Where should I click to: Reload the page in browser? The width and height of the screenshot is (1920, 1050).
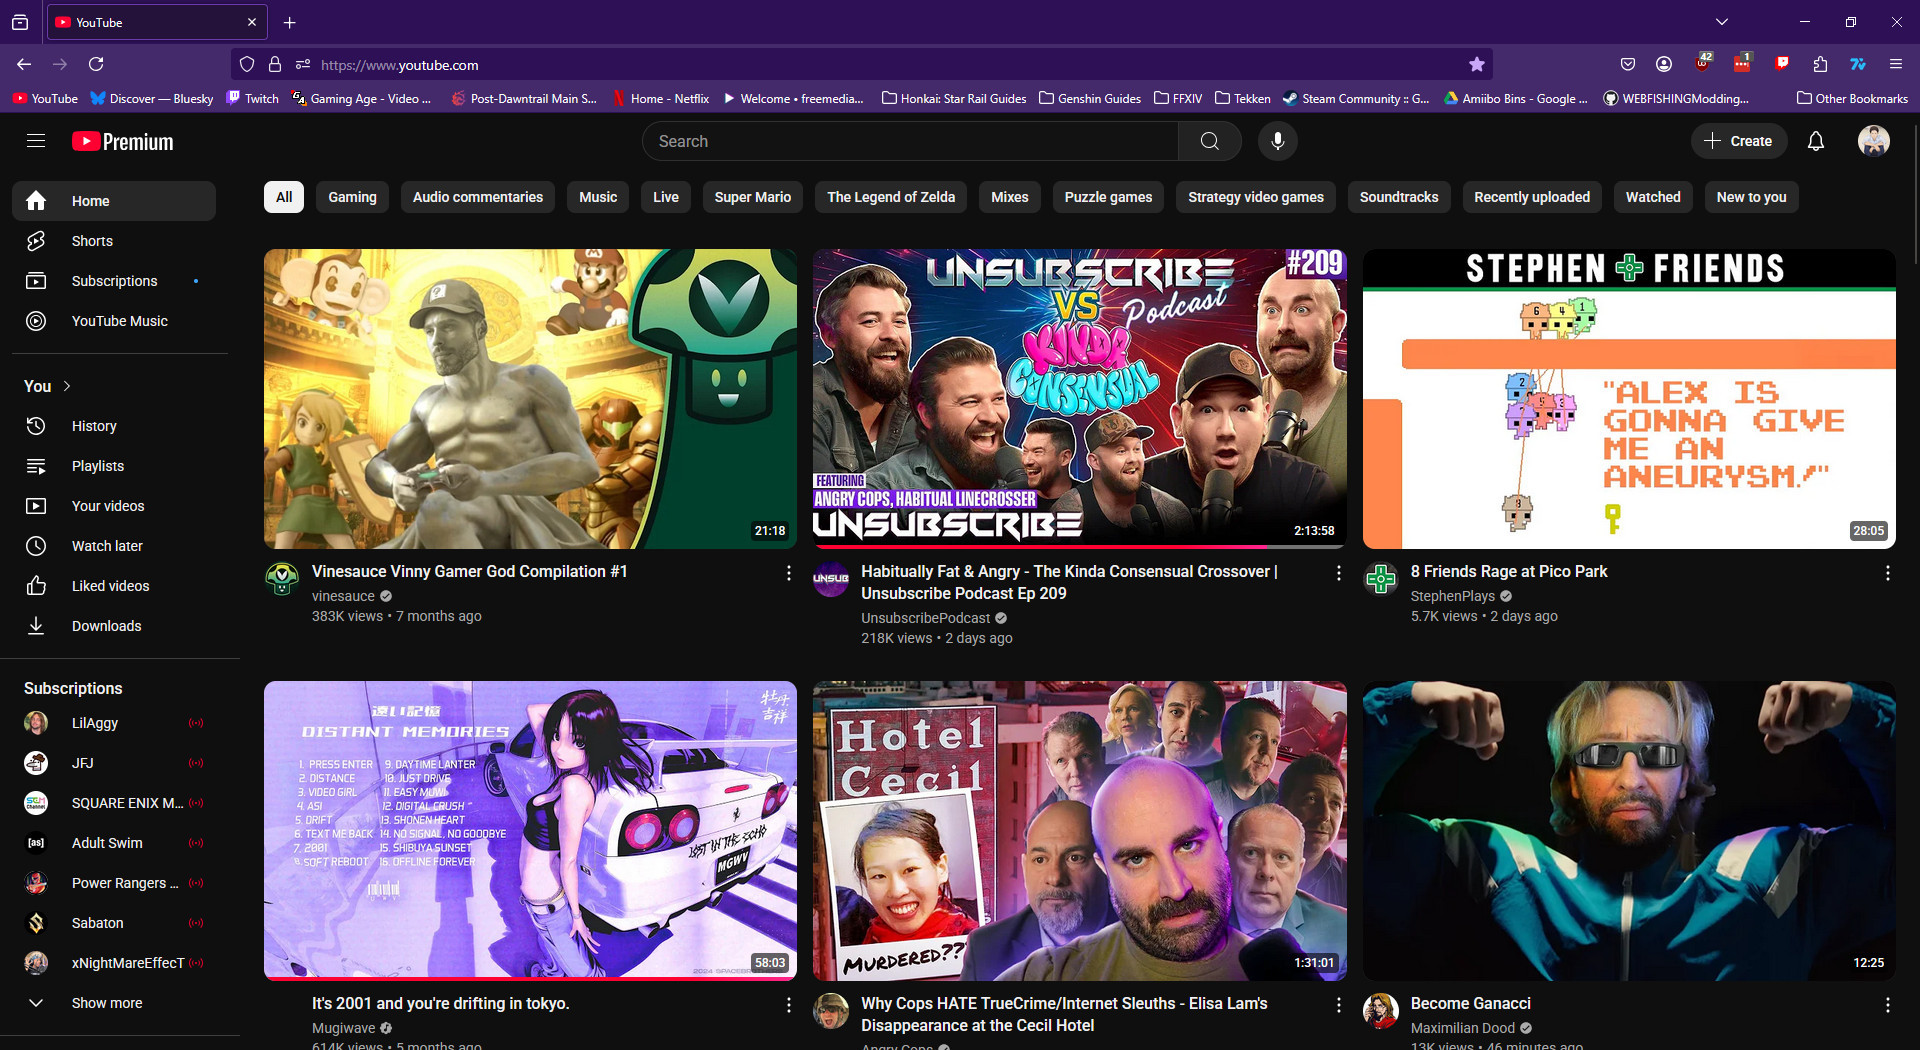(x=96, y=64)
